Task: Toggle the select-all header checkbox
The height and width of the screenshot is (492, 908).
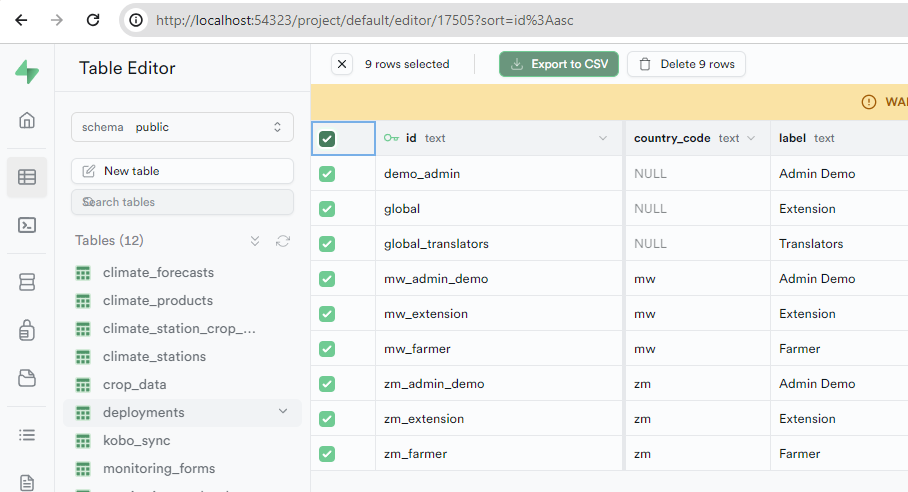Action: (327, 139)
